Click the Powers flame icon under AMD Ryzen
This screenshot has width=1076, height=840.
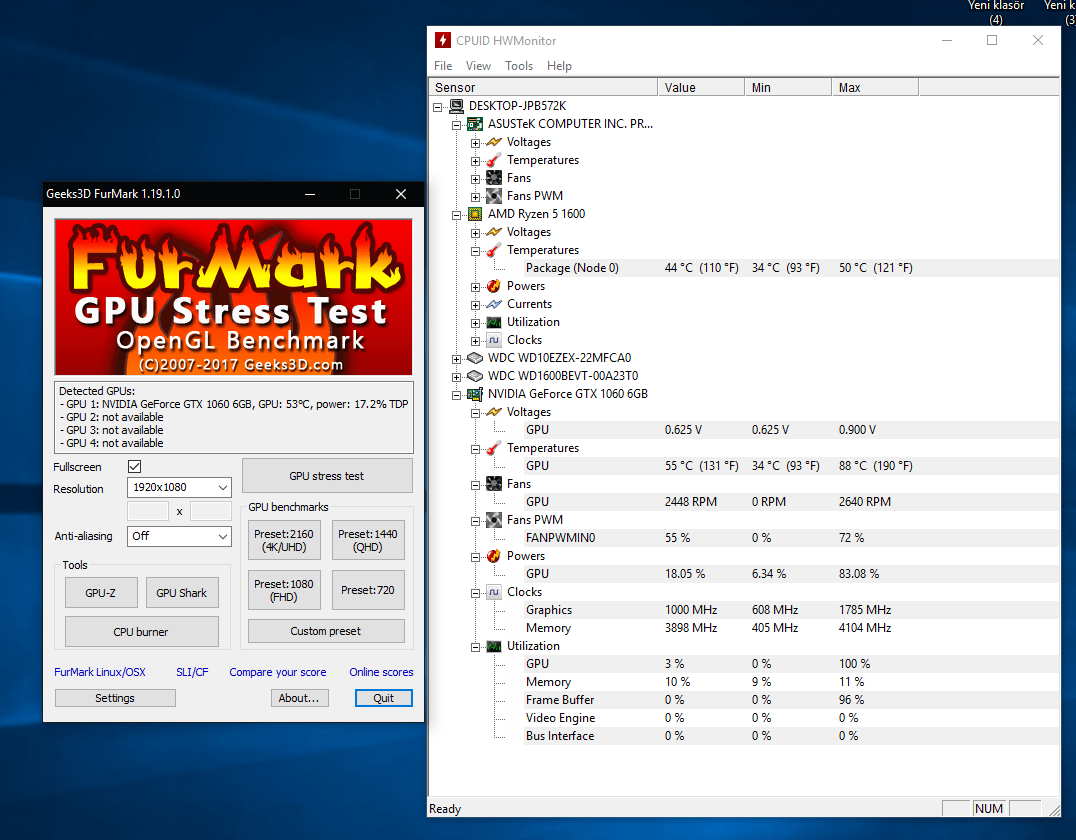494,286
